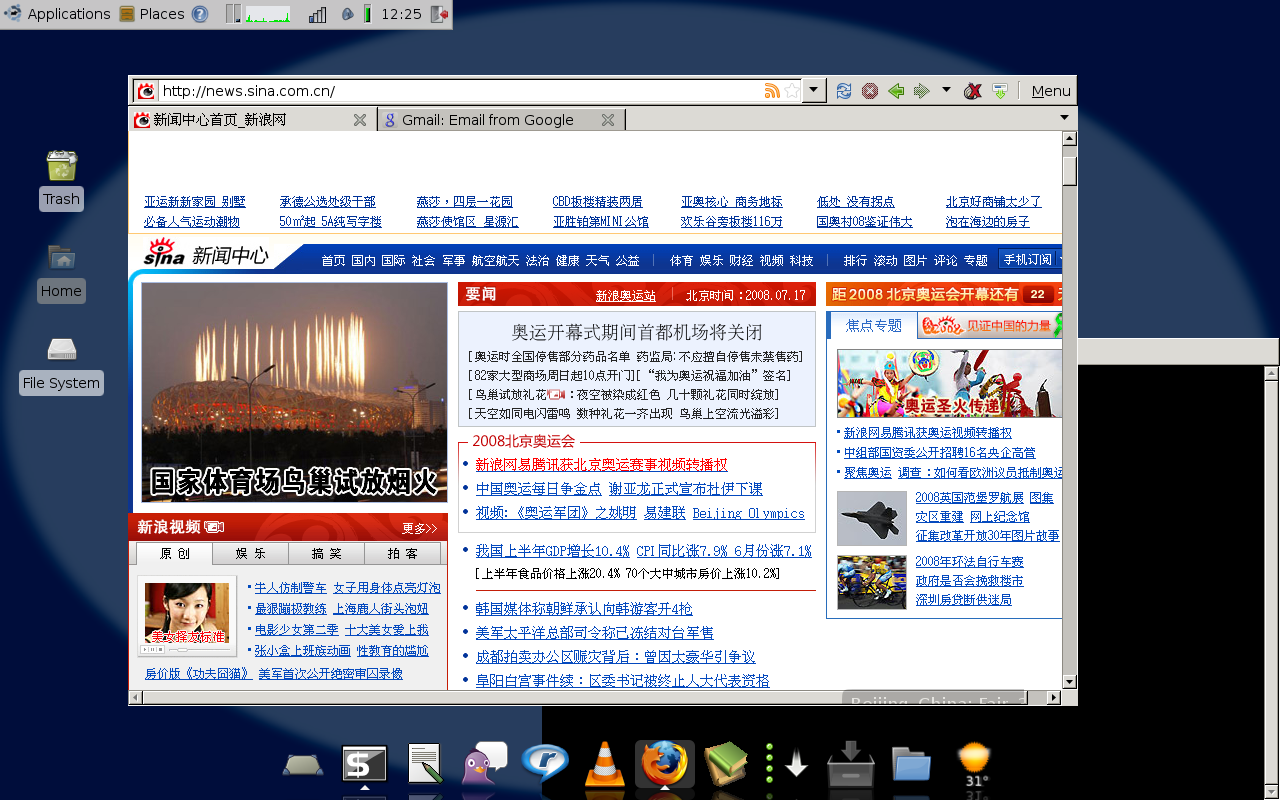
Task: Launch the text editor from the dock
Action: coord(425,764)
